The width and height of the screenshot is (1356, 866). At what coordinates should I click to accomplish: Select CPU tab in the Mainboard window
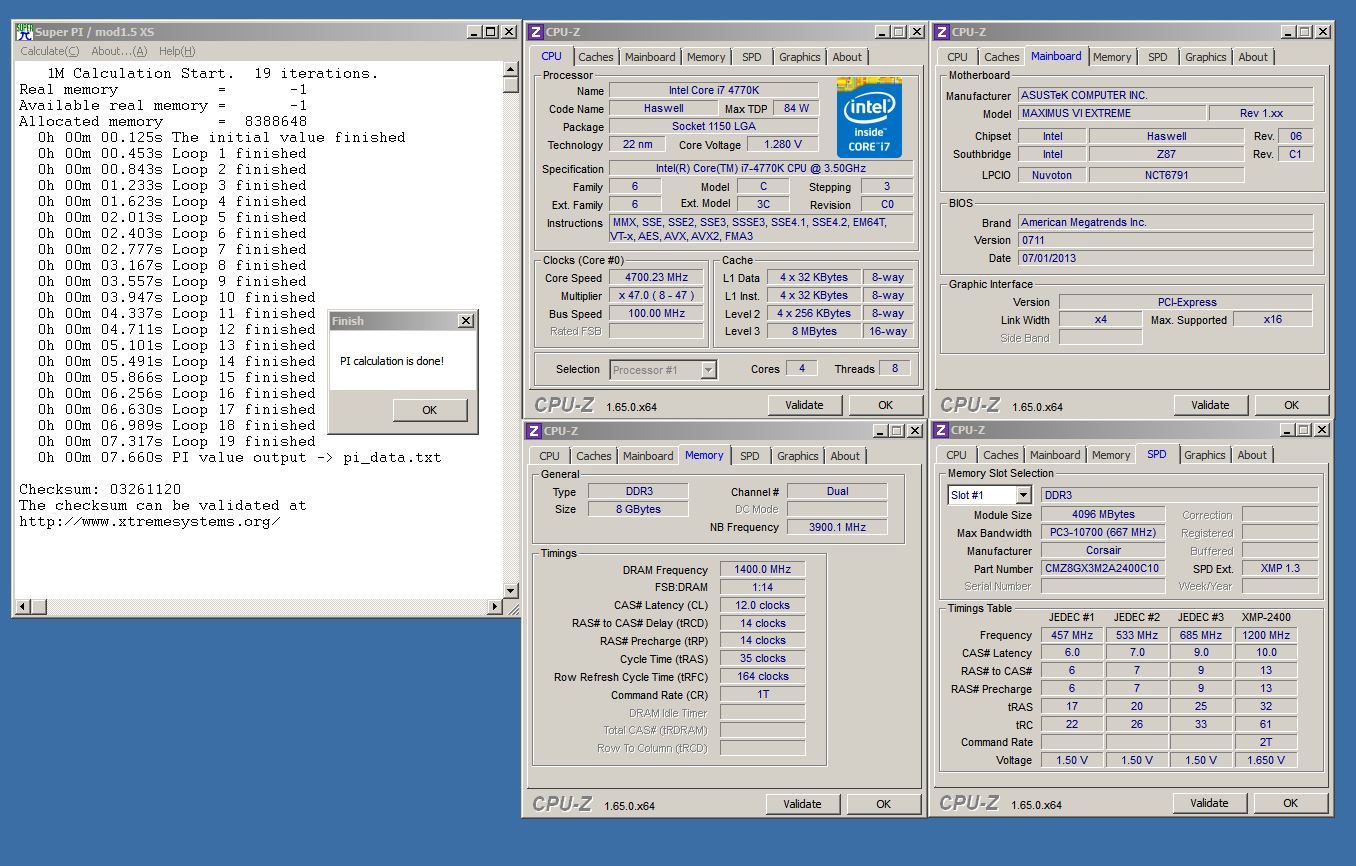point(957,57)
